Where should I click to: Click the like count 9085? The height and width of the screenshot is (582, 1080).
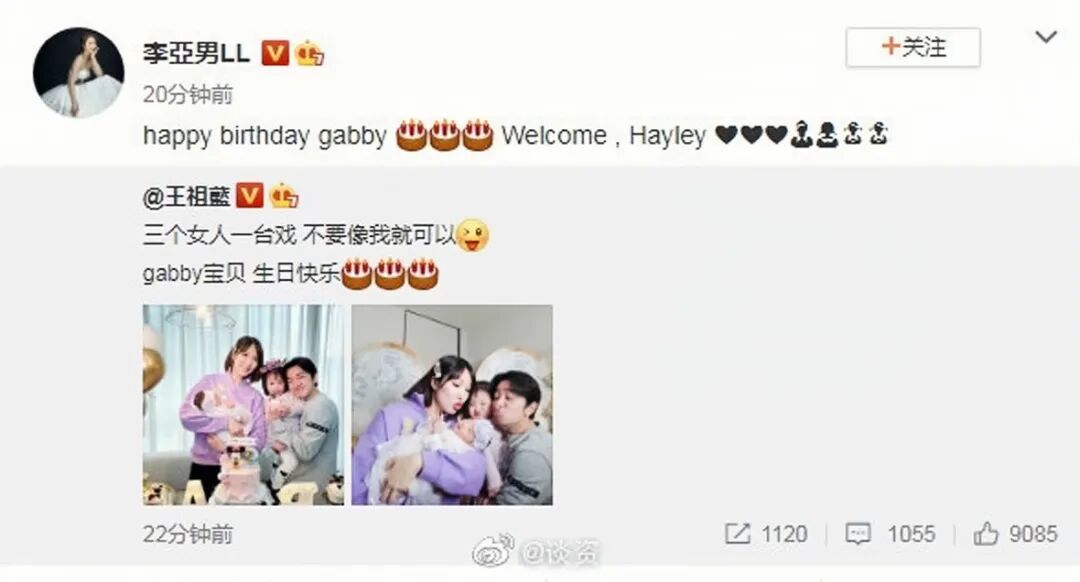click(1033, 534)
